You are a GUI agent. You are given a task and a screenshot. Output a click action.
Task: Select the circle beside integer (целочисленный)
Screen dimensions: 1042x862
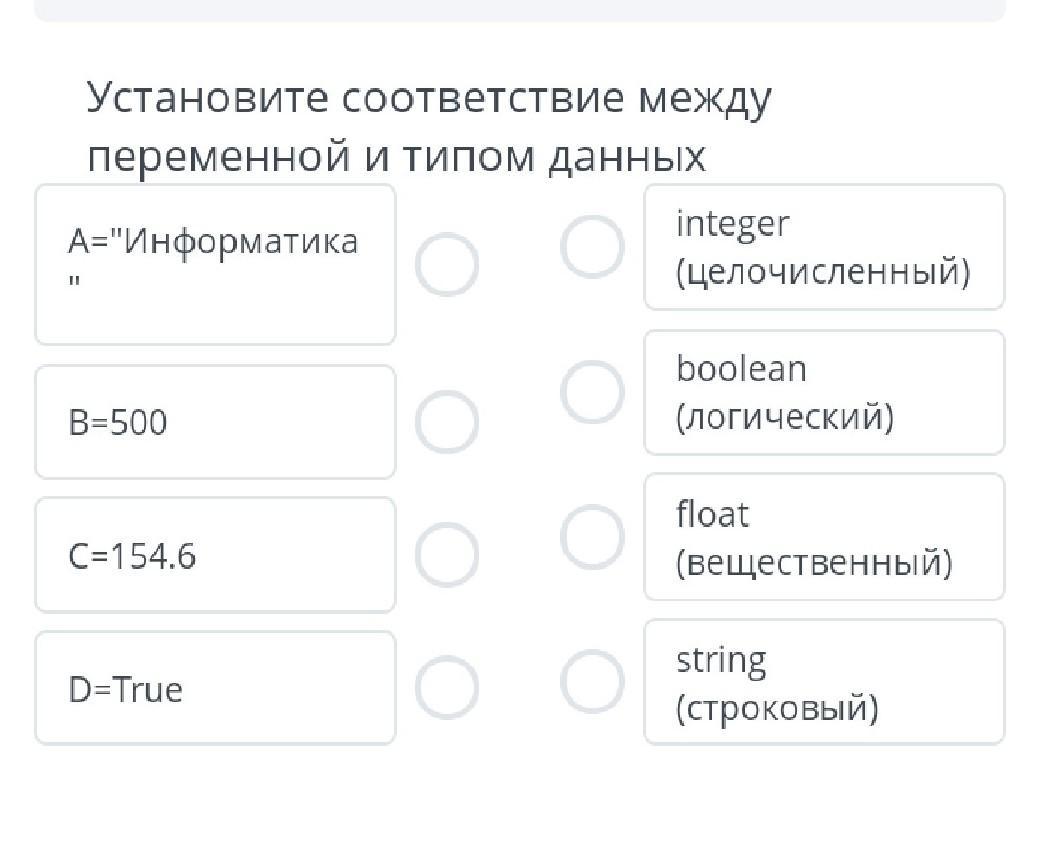[x=592, y=246]
